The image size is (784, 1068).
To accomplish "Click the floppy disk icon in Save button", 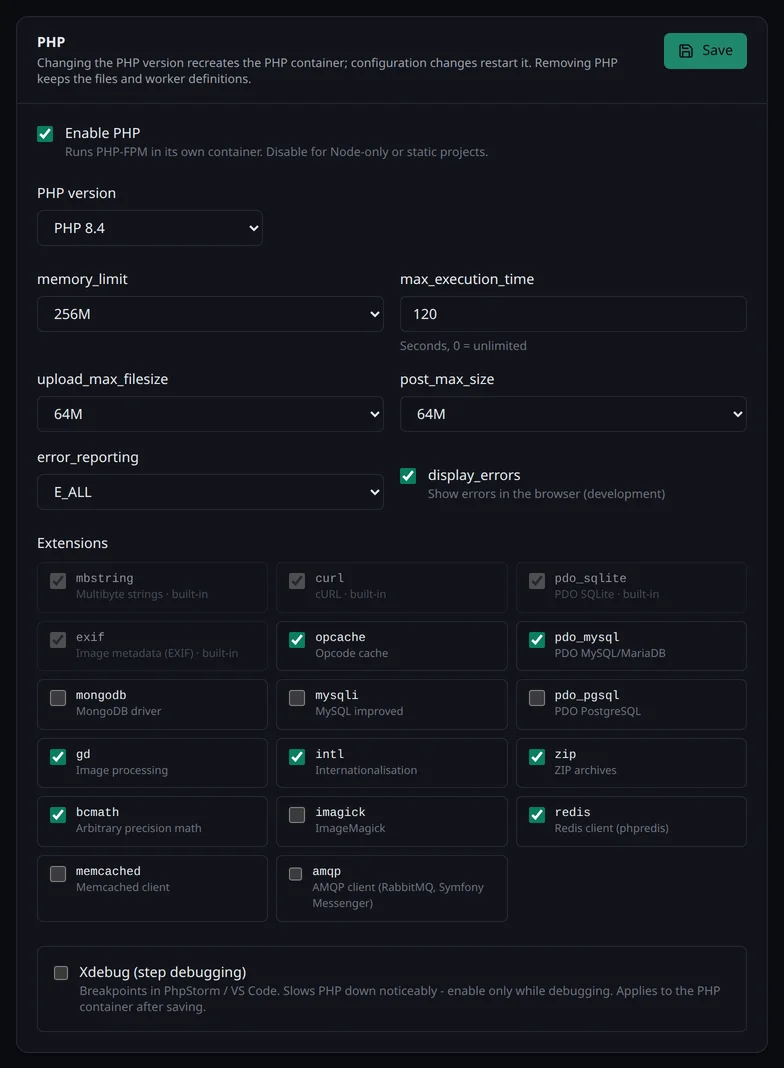I will tap(686, 51).
